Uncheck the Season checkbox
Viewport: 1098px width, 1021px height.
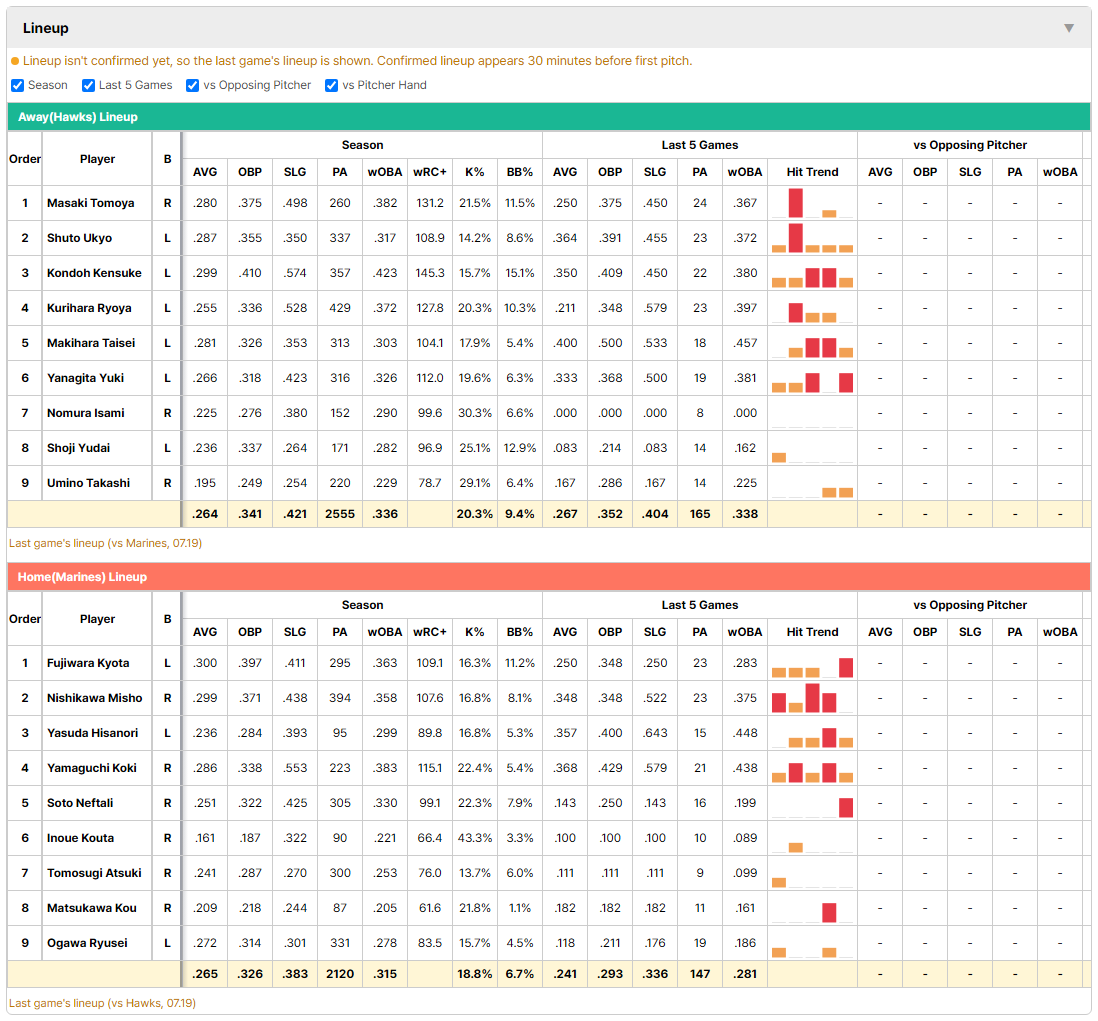click(18, 85)
